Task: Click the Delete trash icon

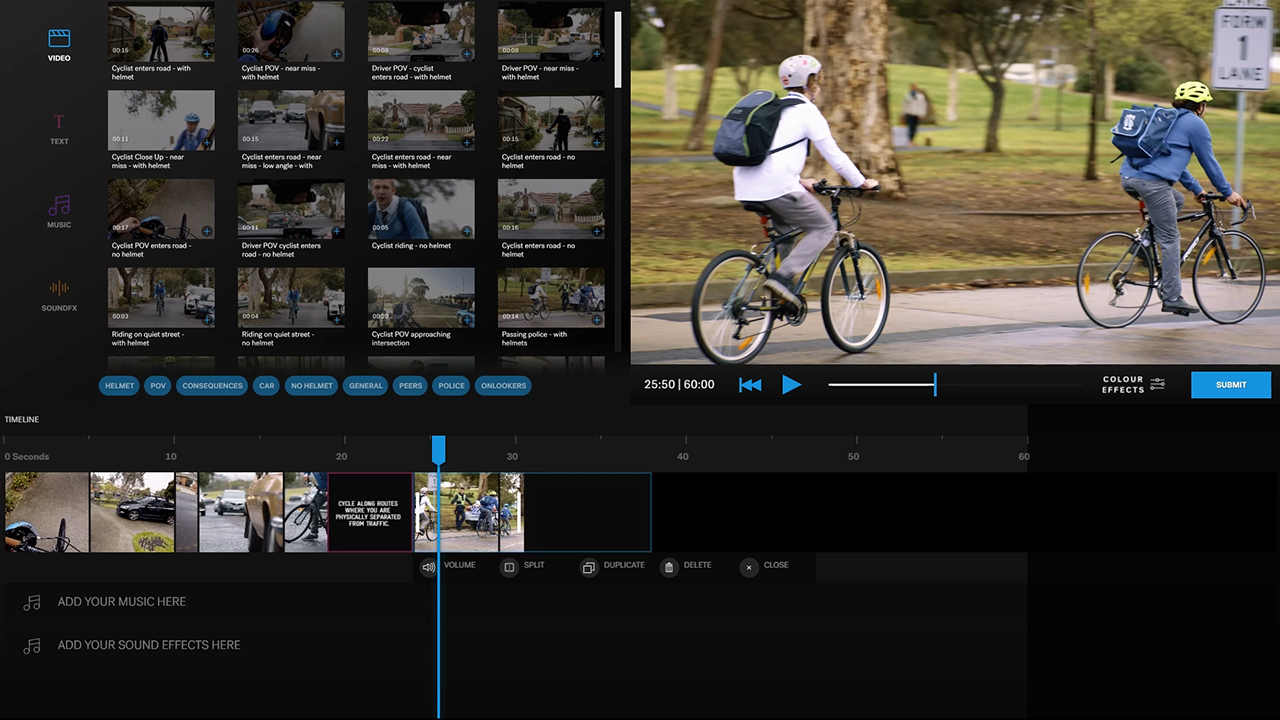Action: (x=669, y=567)
